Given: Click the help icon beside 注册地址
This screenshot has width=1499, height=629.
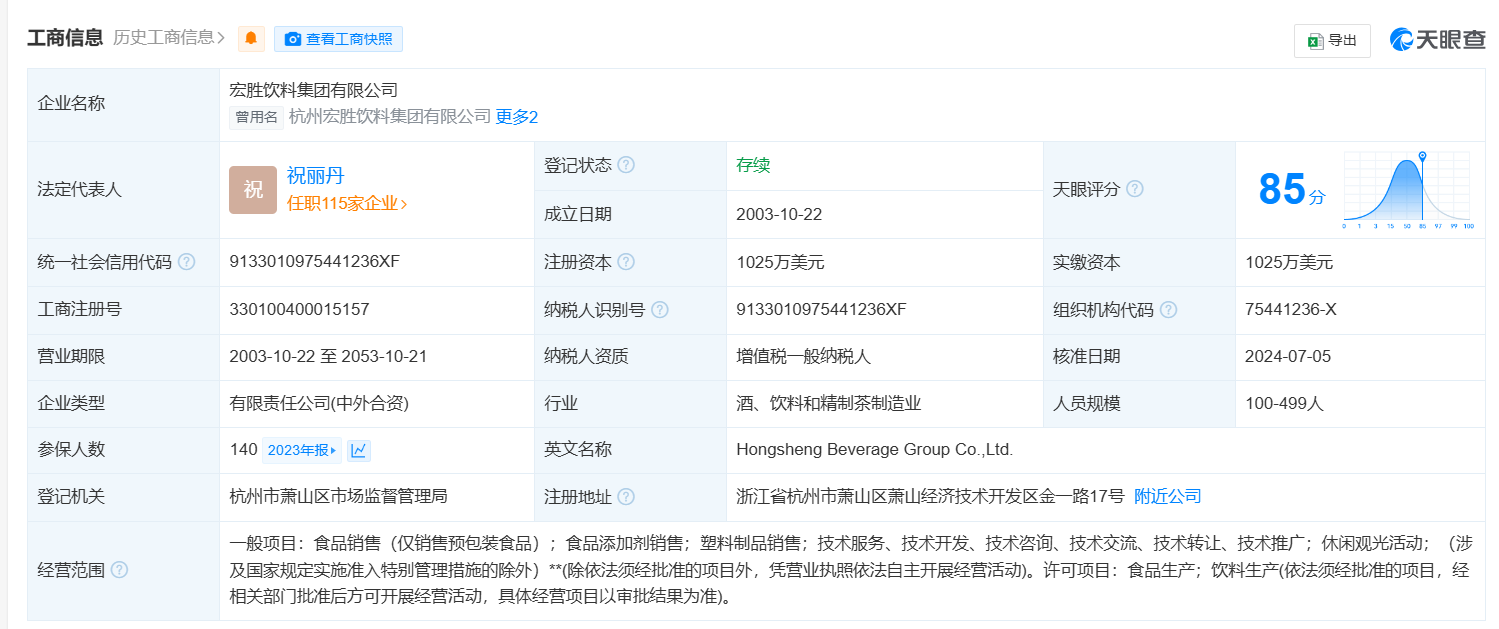Looking at the screenshot, I should pos(626,497).
